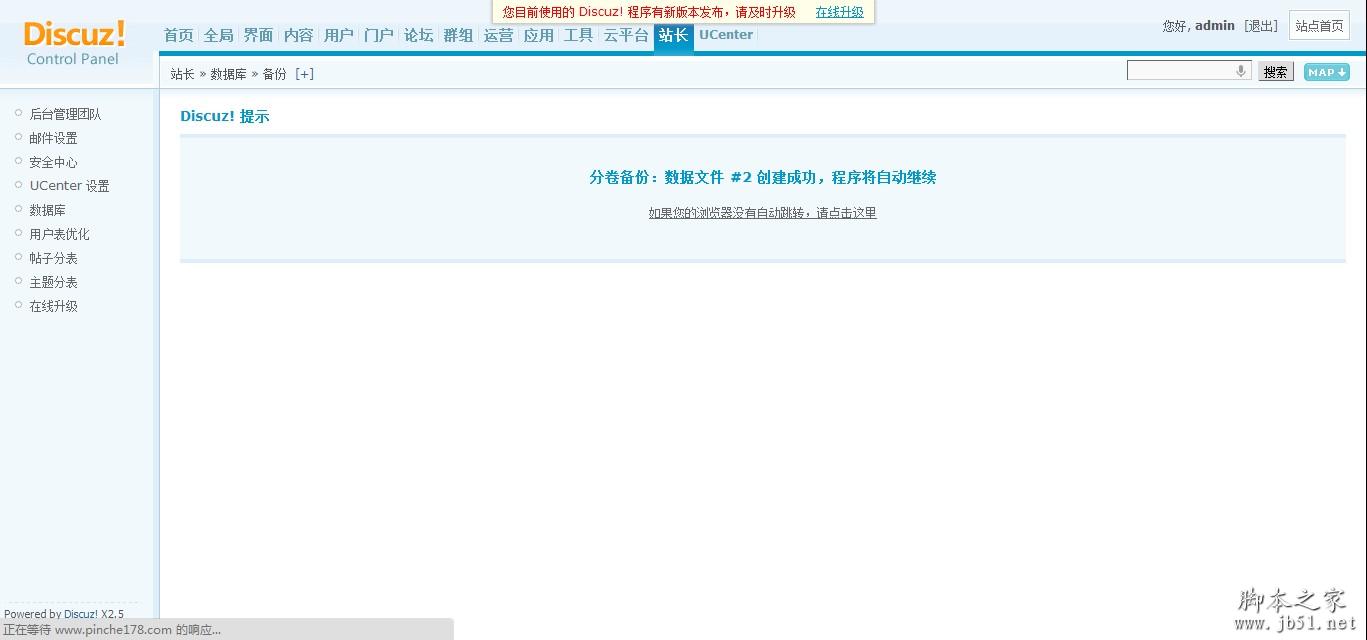Click the Discuz! Control Panel logo
This screenshot has width=1367, height=640.
[74, 43]
